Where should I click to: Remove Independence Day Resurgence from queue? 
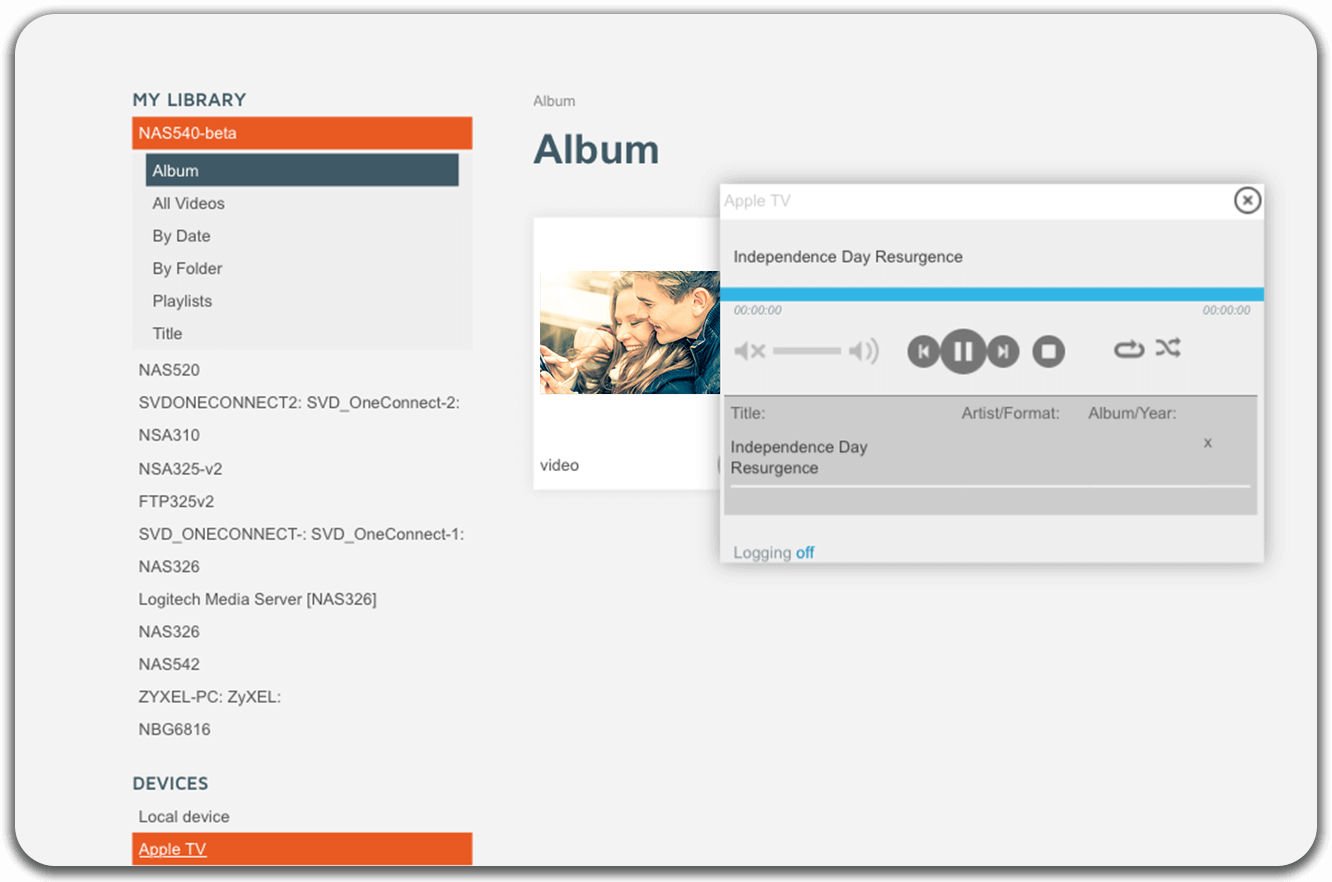[x=1208, y=442]
